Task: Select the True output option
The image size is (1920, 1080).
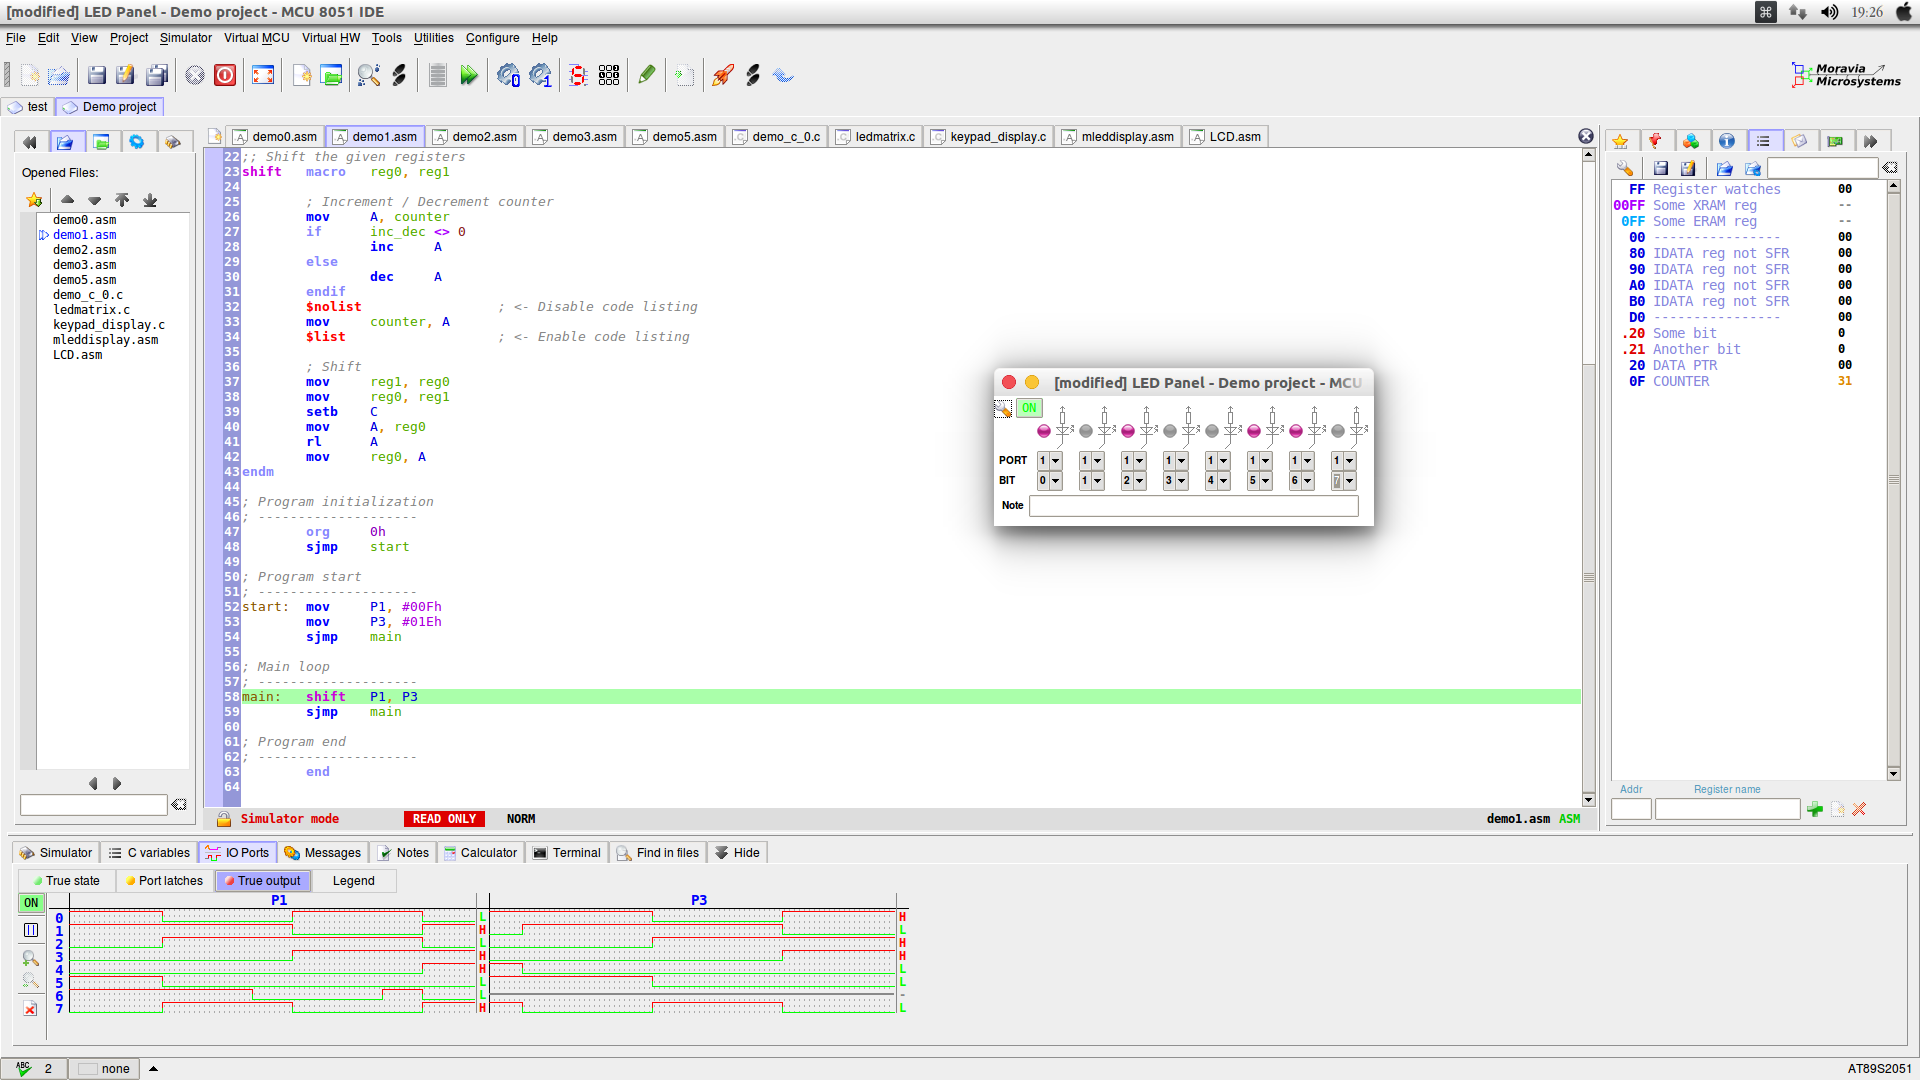Action: click(x=263, y=881)
